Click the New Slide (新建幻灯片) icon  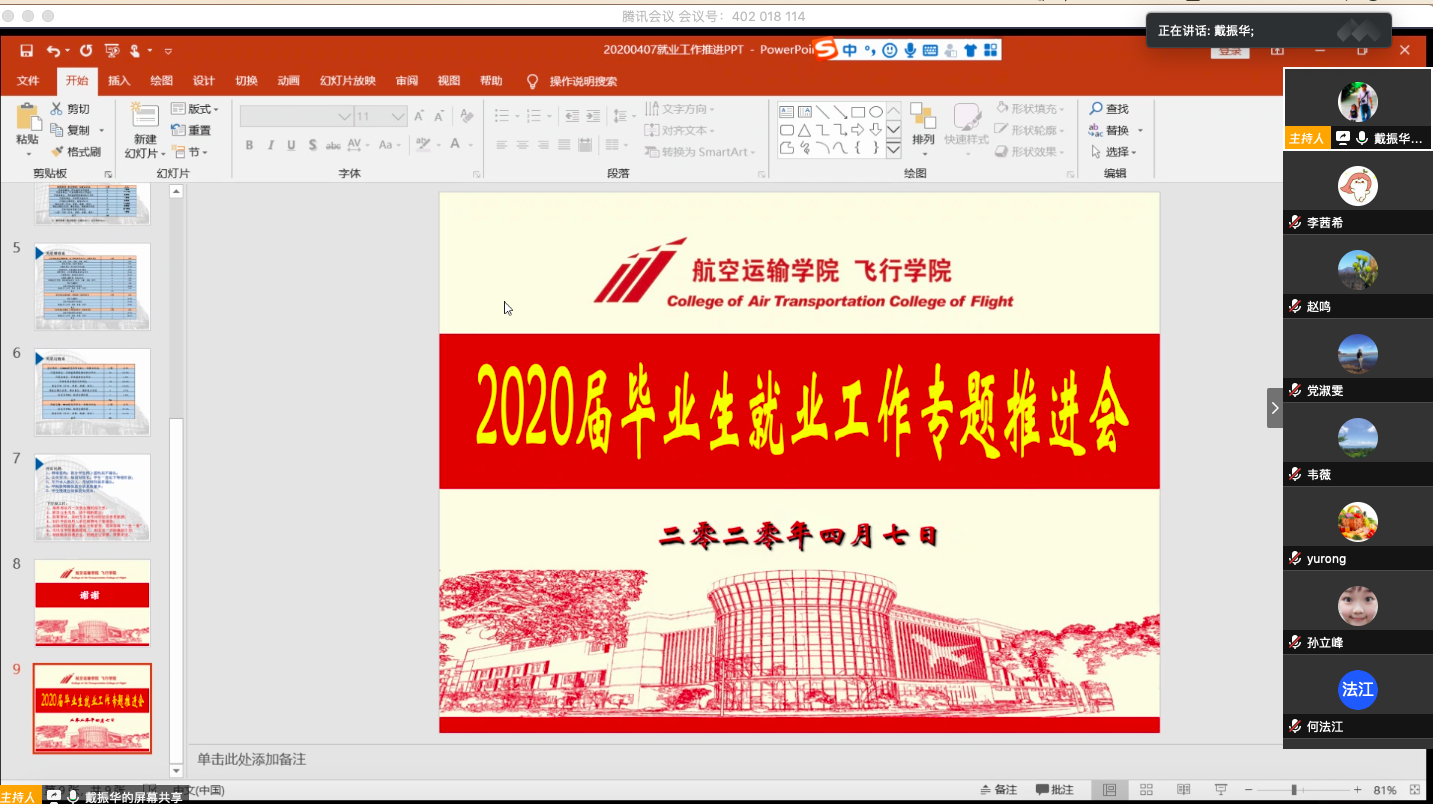coord(145,116)
